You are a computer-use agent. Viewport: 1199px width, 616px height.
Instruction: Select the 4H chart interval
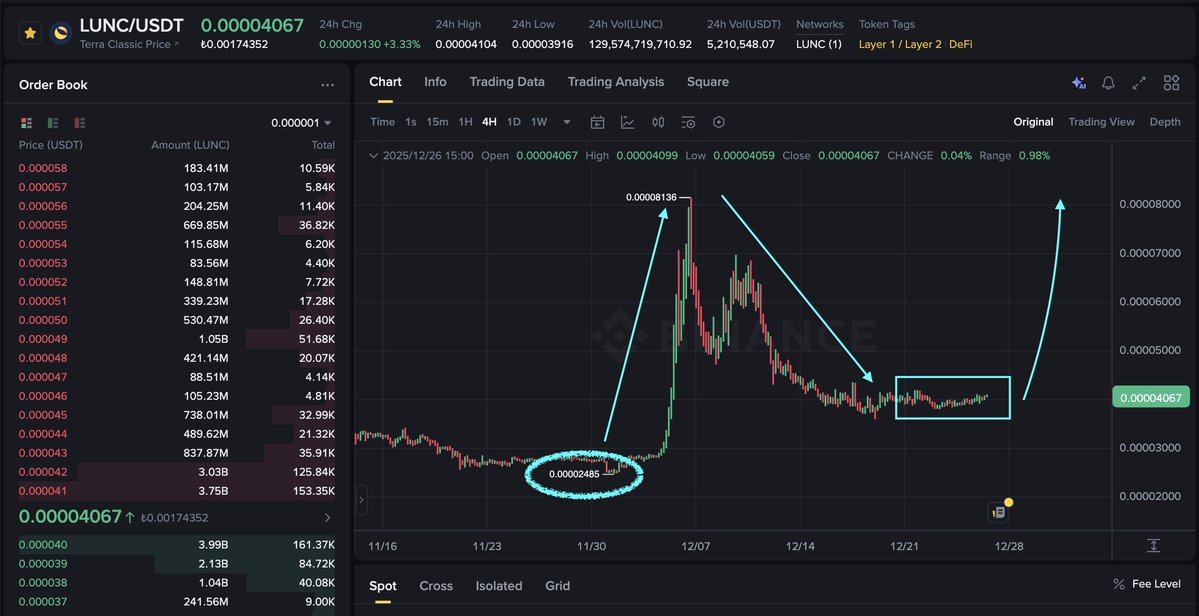tap(489, 122)
